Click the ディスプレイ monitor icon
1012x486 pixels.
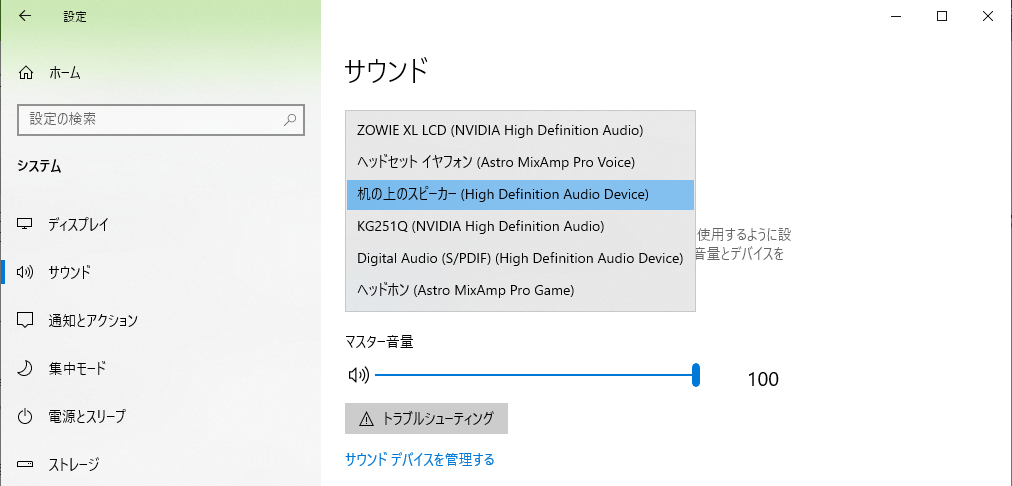[25, 225]
